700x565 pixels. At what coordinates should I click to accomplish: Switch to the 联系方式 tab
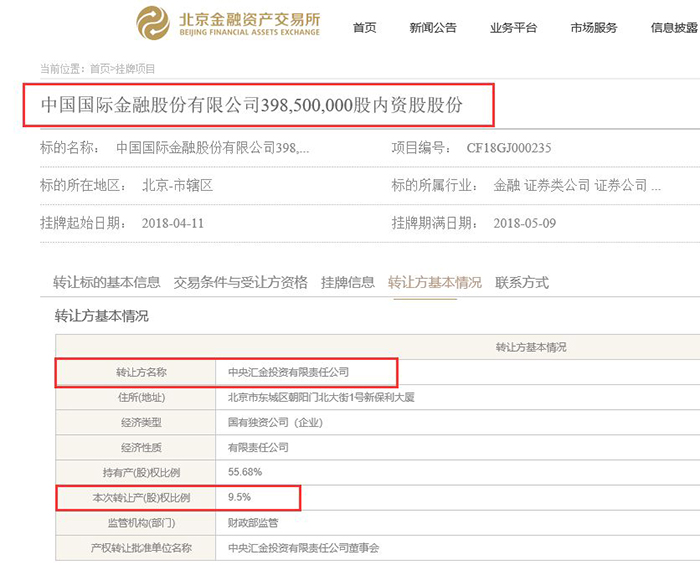click(x=522, y=282)
